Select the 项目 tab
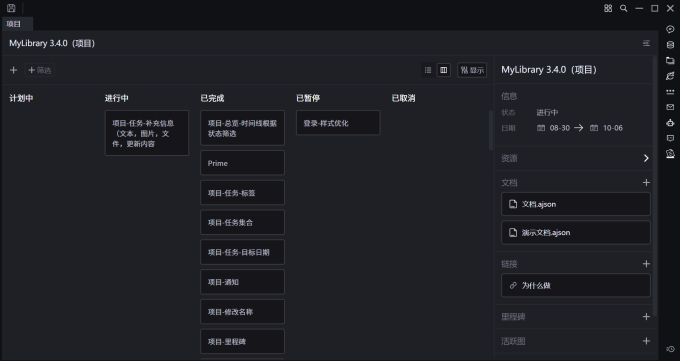 [13, 24]
